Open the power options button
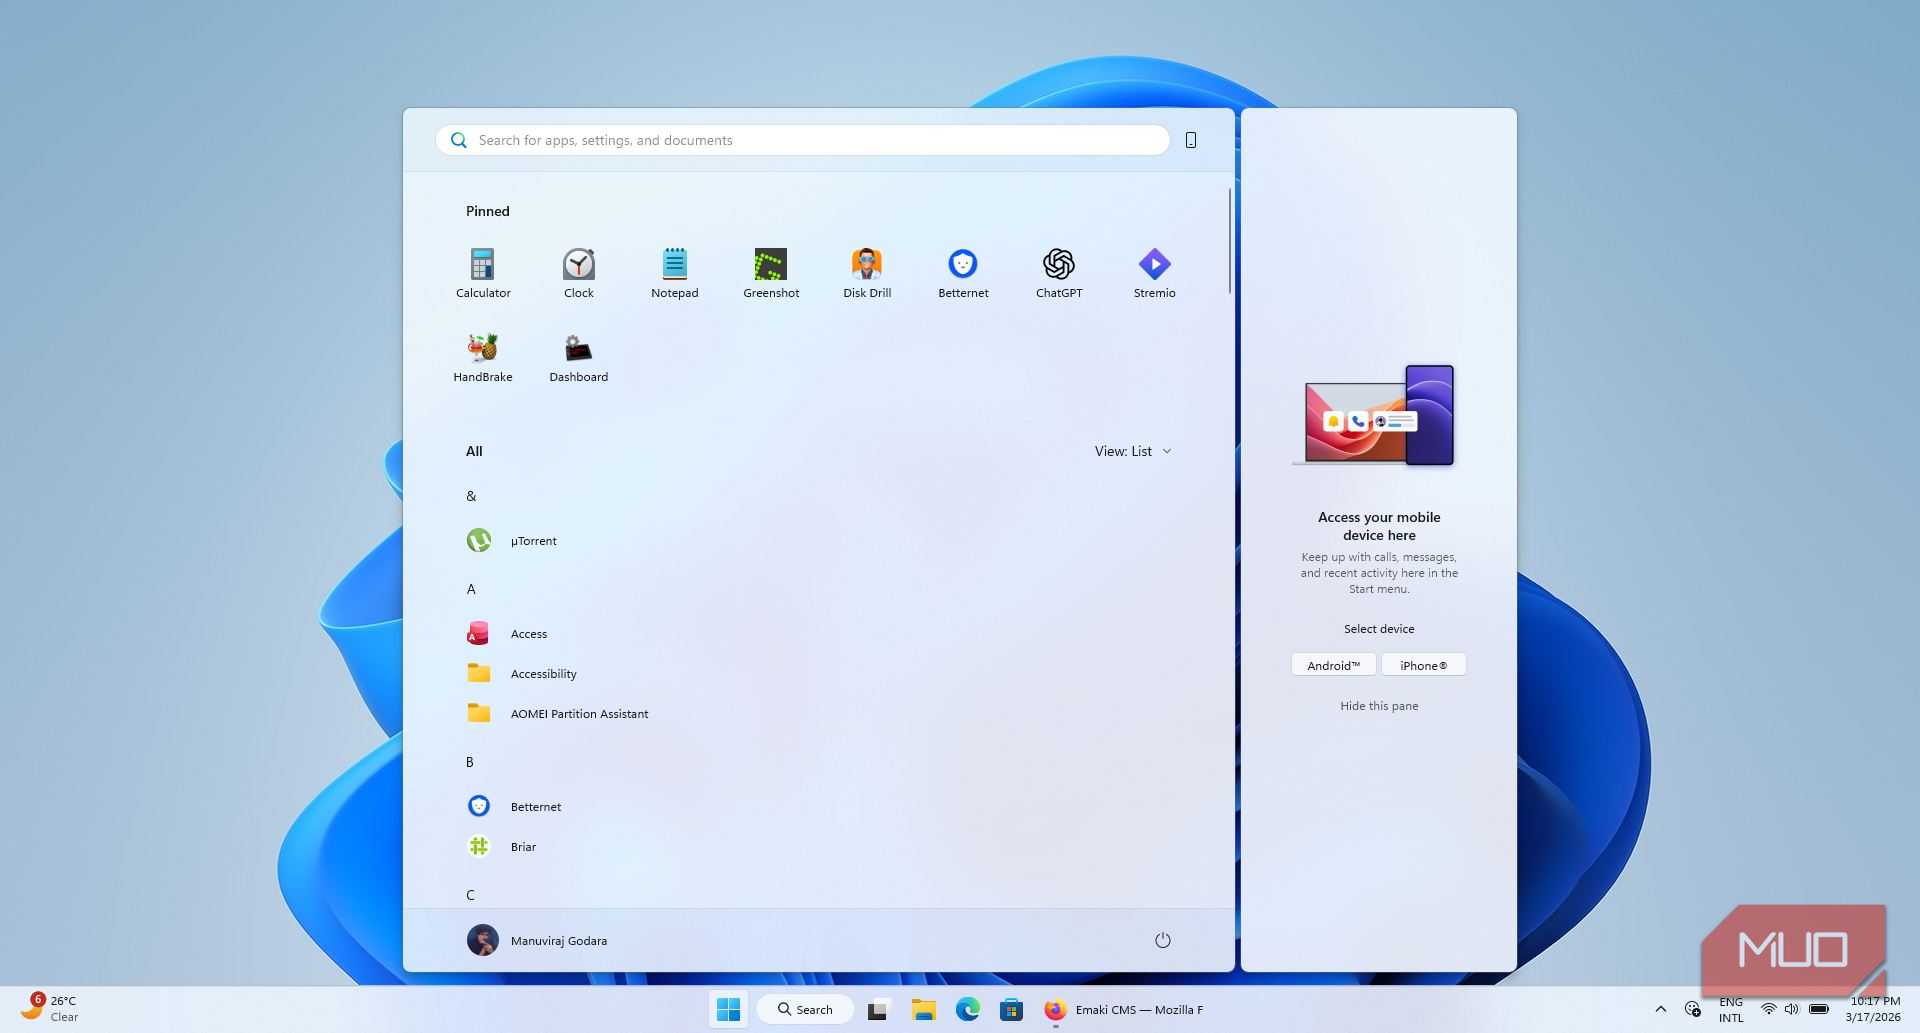The width and height of the screenshot is (1920, 1033). point(1162,940)
